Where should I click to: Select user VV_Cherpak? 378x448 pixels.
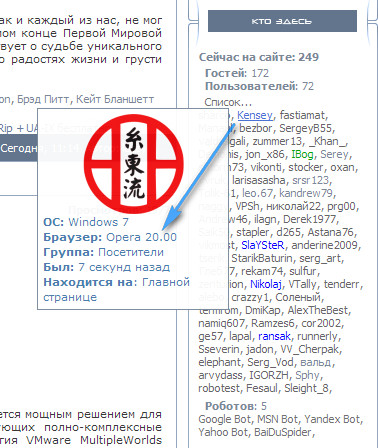pos(309,349)
